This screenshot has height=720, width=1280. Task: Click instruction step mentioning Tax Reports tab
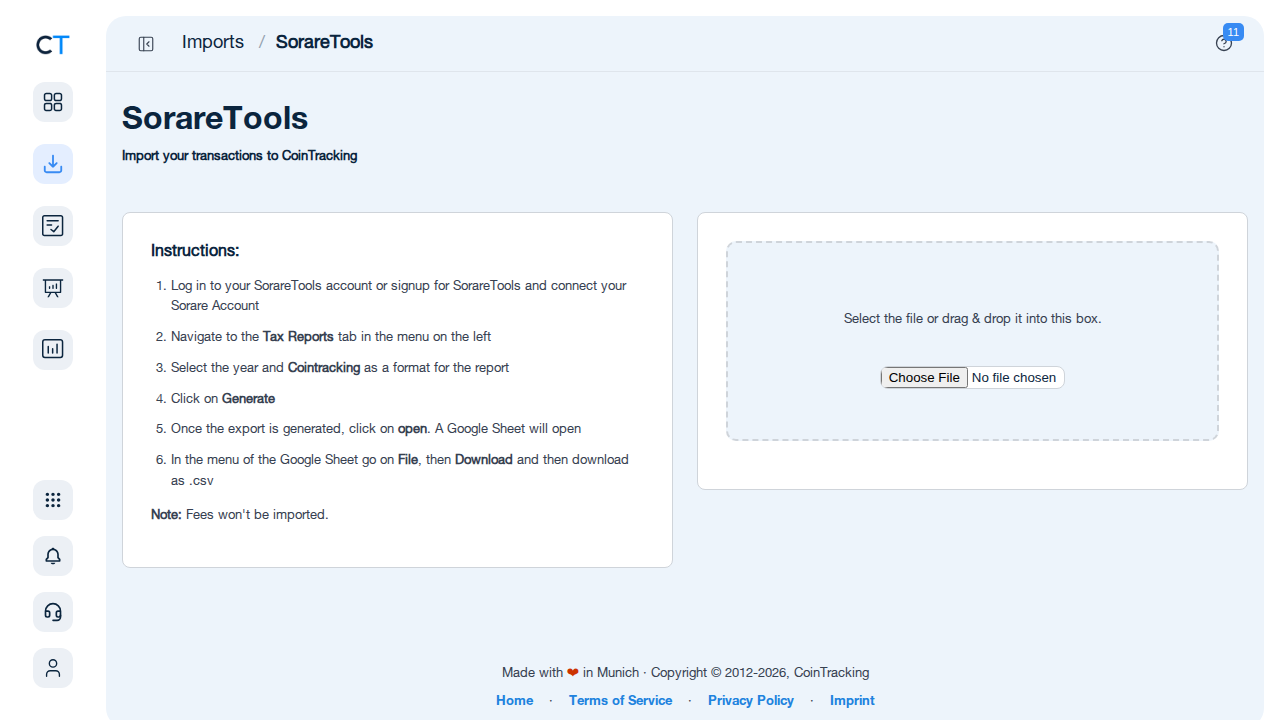pos(331,336)
